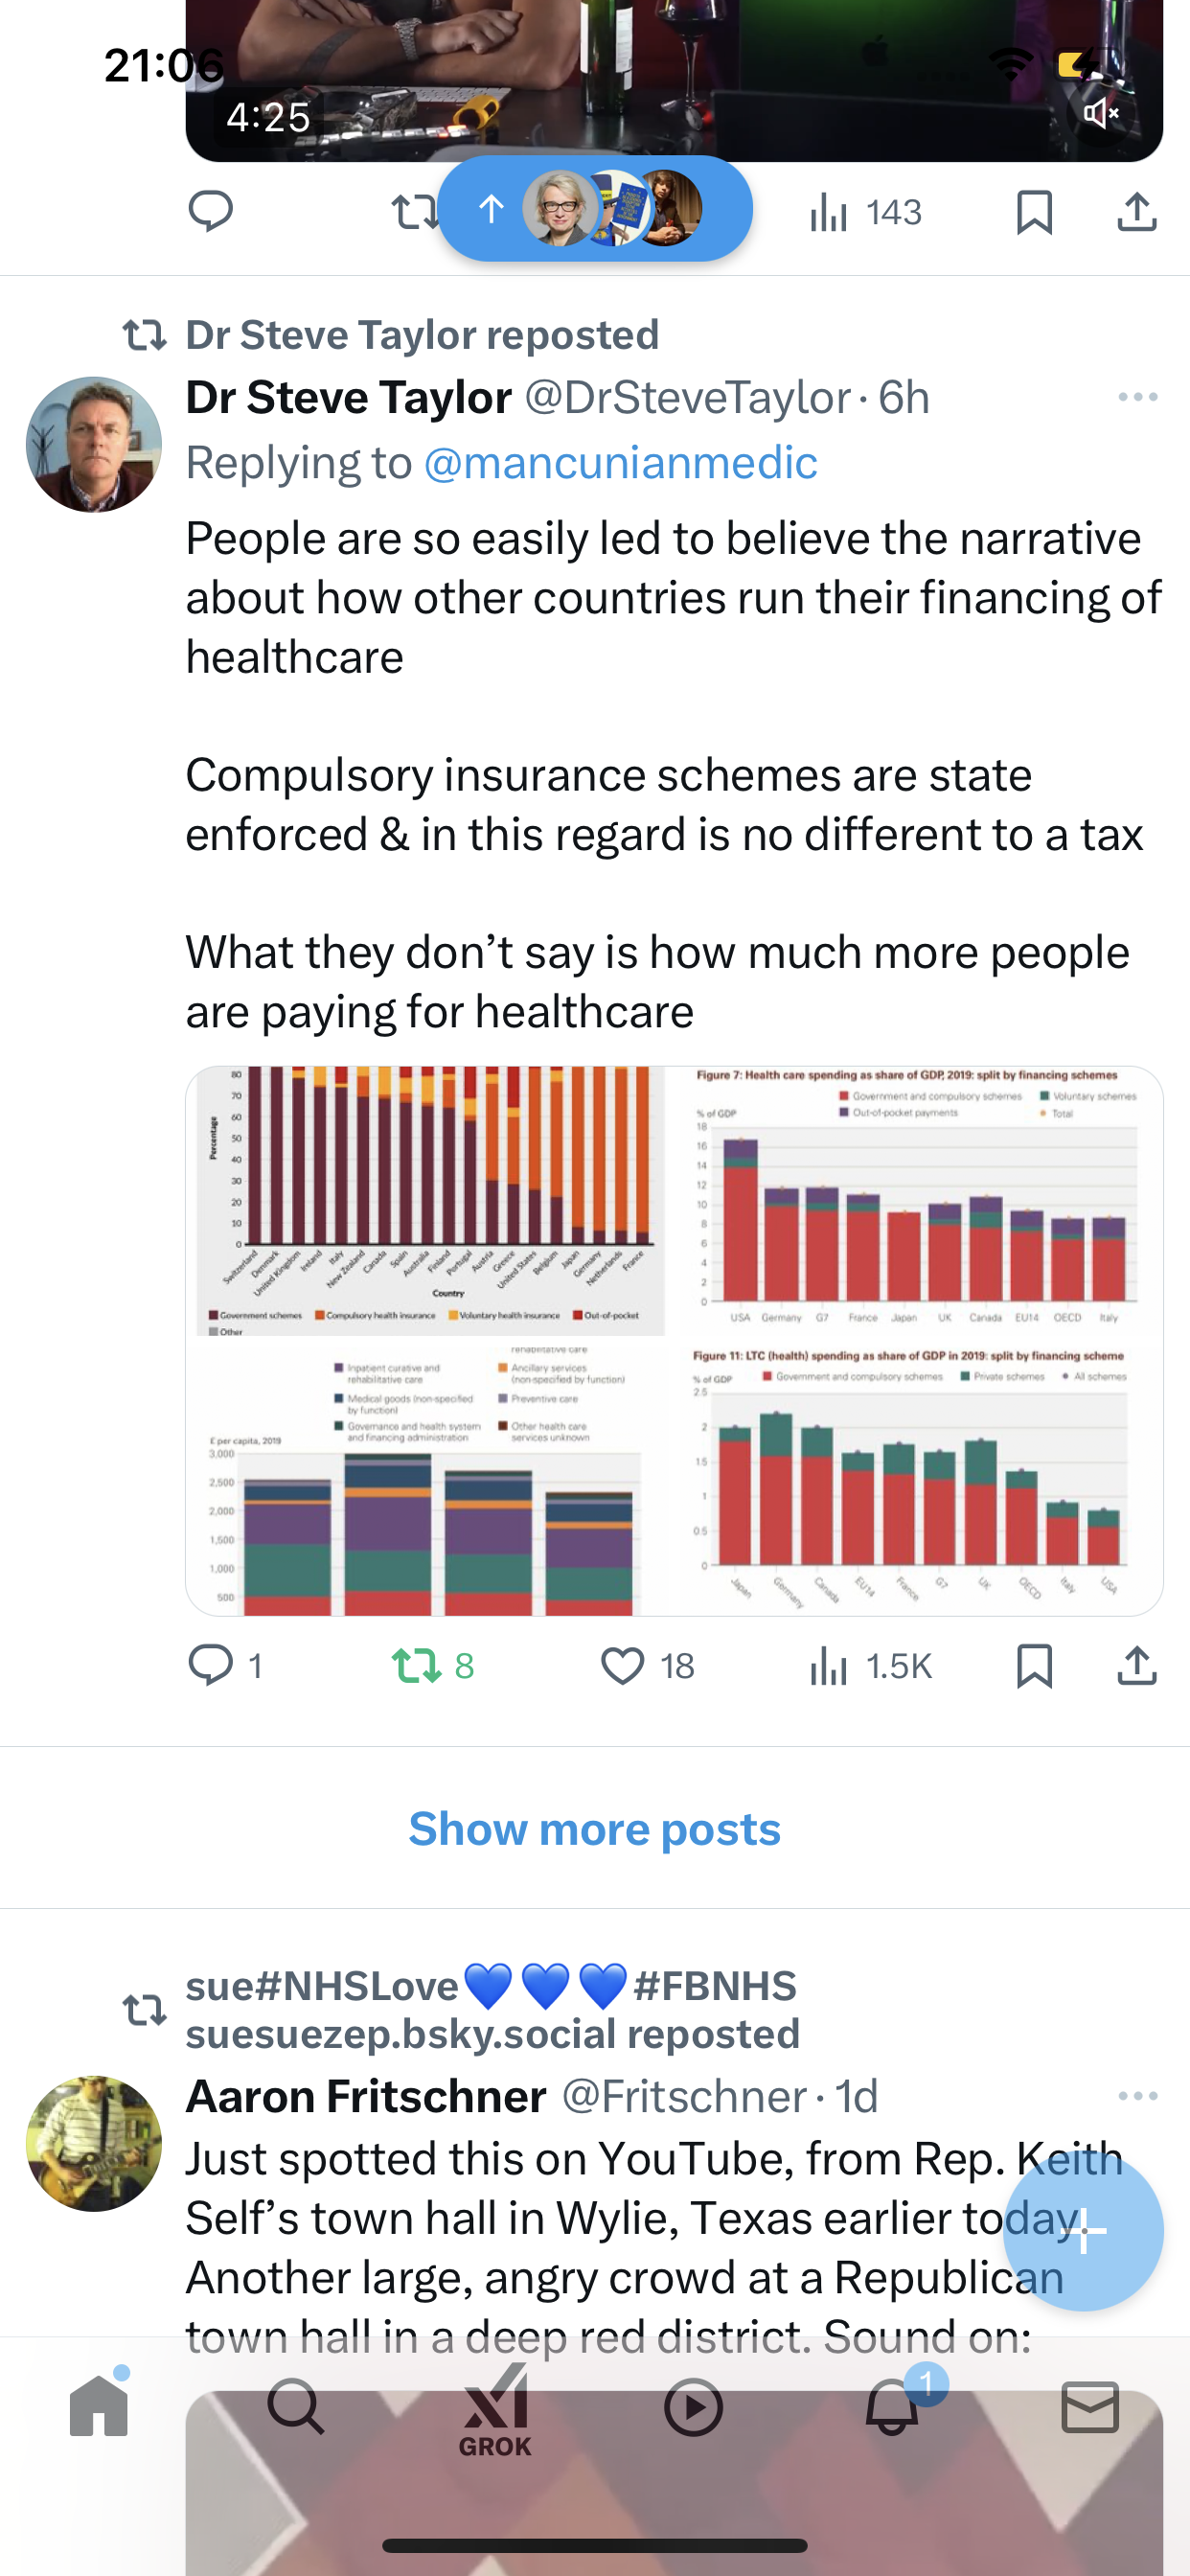Compose a new post with plus button
1190x2576 pixels.
[x=1083, y=2230]
